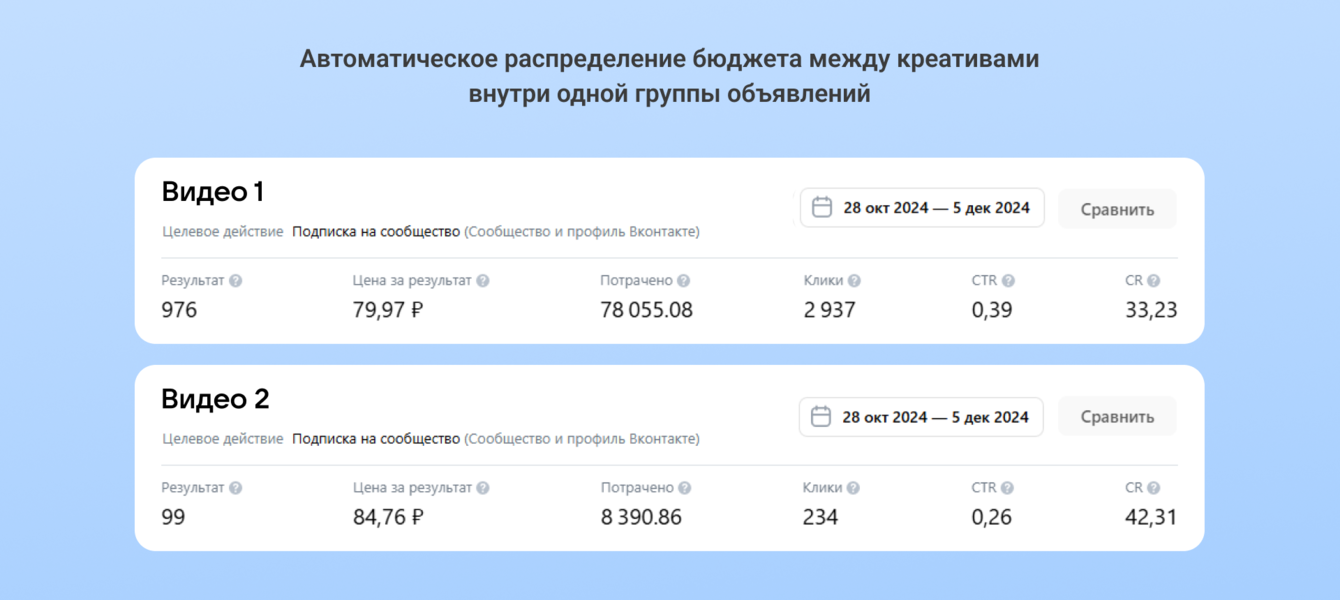Click Сравнить button in Видео 1 card

(1117, 209)
